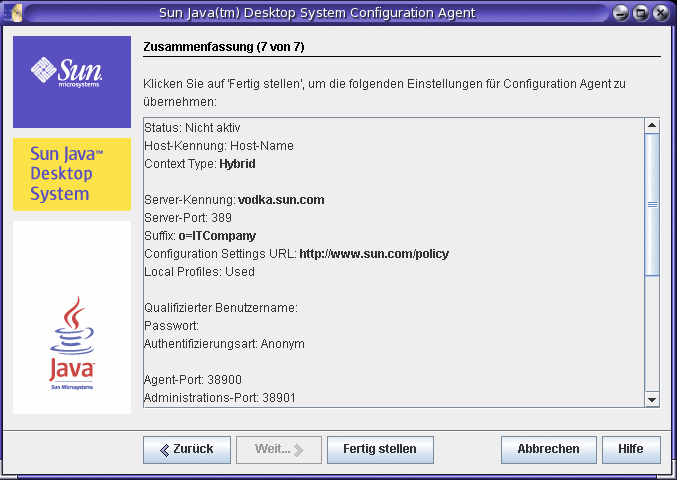Select the 'Status: Nicht aktiv' line

(x=192, y=128)
